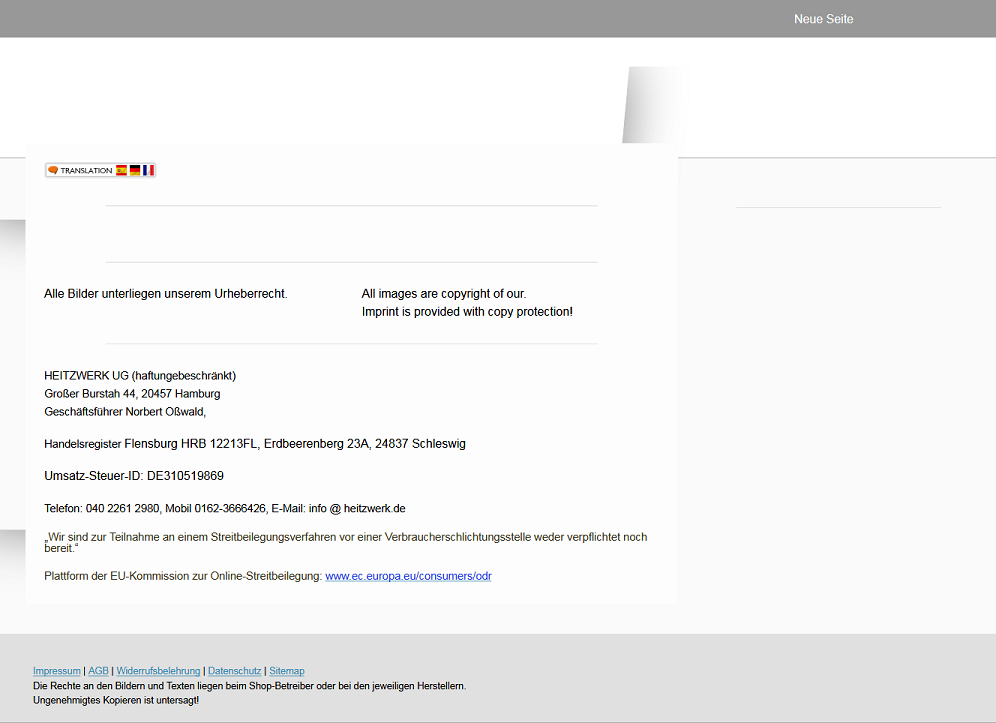The image size is (996, 723).
Task: Click the 'Ungenehmigtes Kopieren ist untersagt!' footer text
Action: pos(116,700)
